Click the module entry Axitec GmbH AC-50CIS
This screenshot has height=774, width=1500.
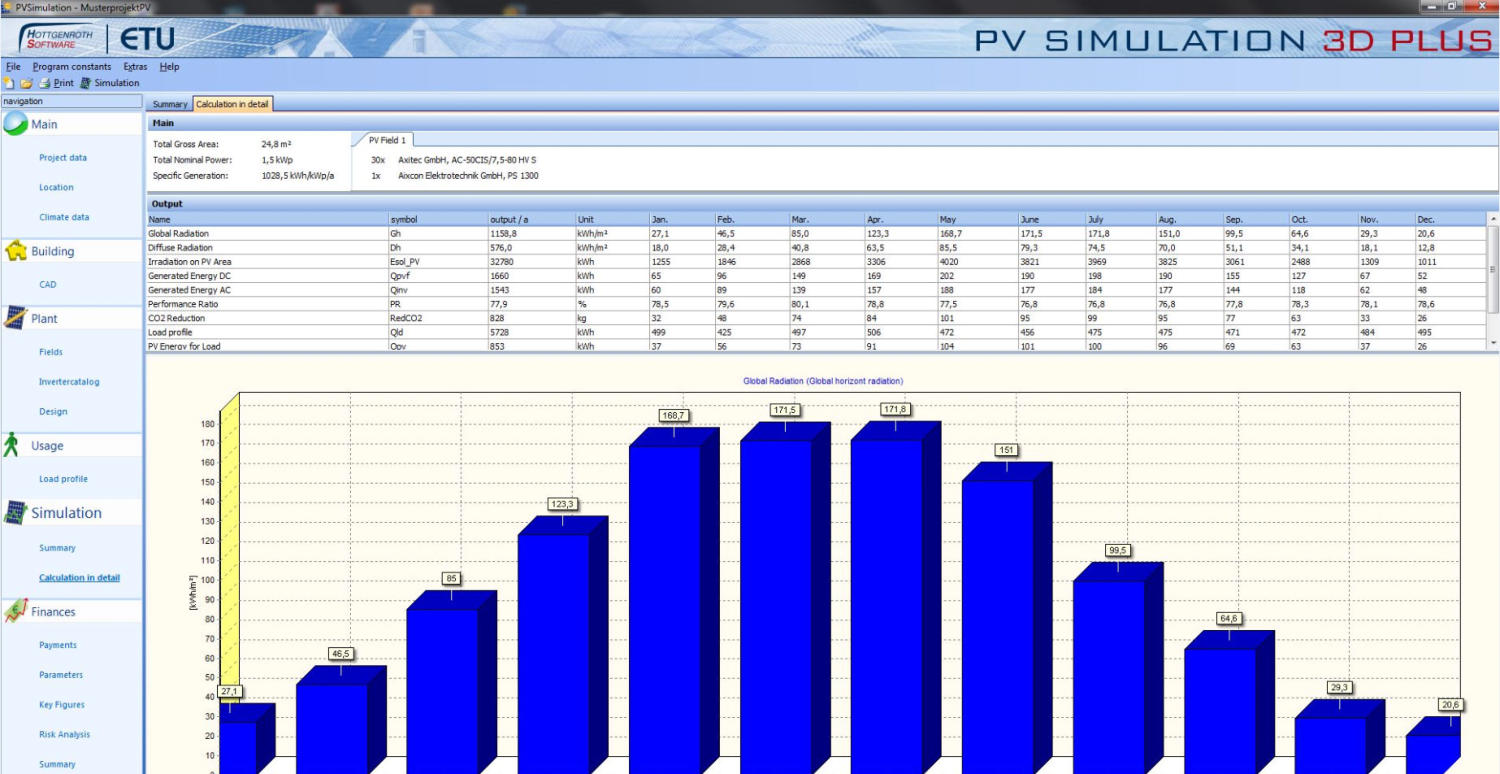click(x=467, y=159)
